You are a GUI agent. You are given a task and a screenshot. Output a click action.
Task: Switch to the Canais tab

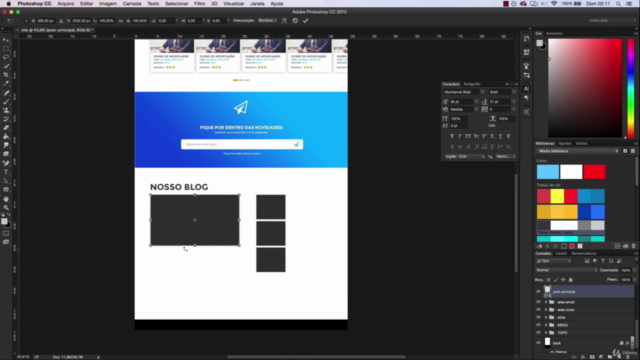(561, 253)
